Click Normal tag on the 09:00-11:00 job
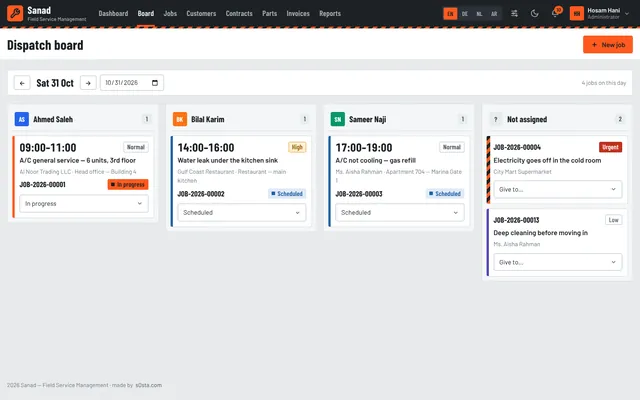Screen dimensions: 640x400 (x=136, y=147)
